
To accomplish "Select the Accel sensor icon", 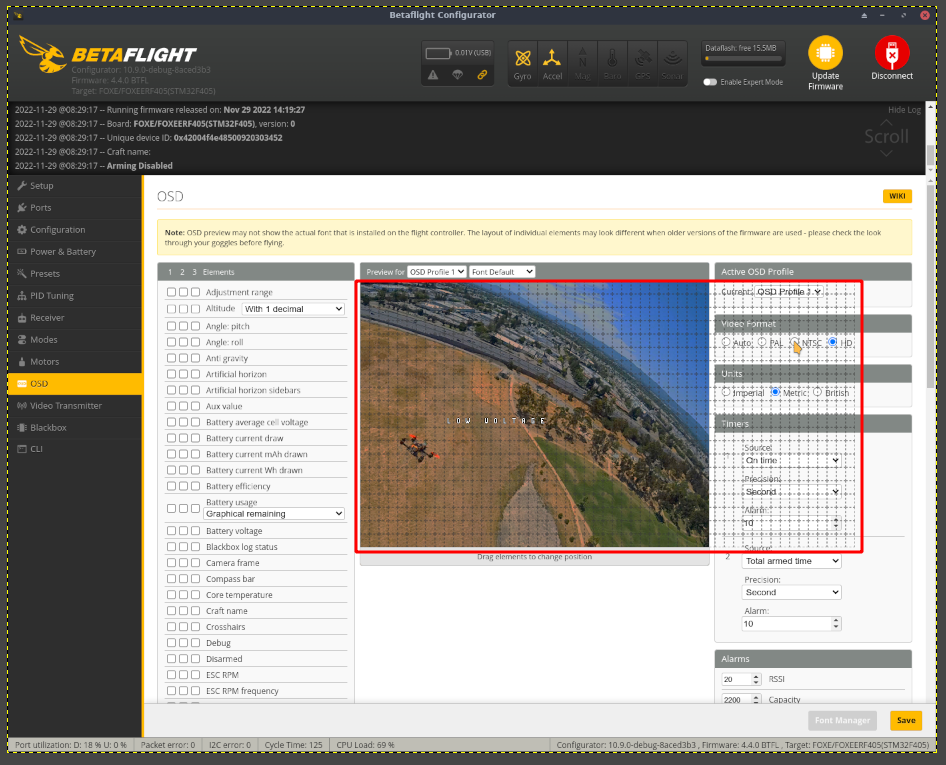I will pos(551,61).
